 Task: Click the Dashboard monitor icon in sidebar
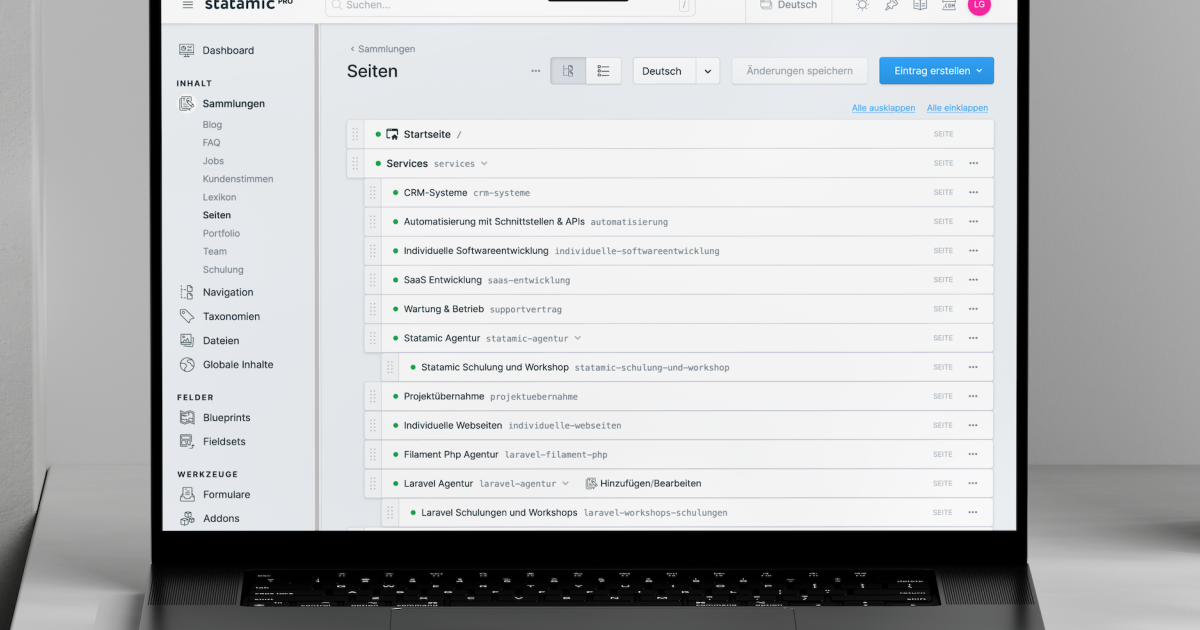coord(186,50)
